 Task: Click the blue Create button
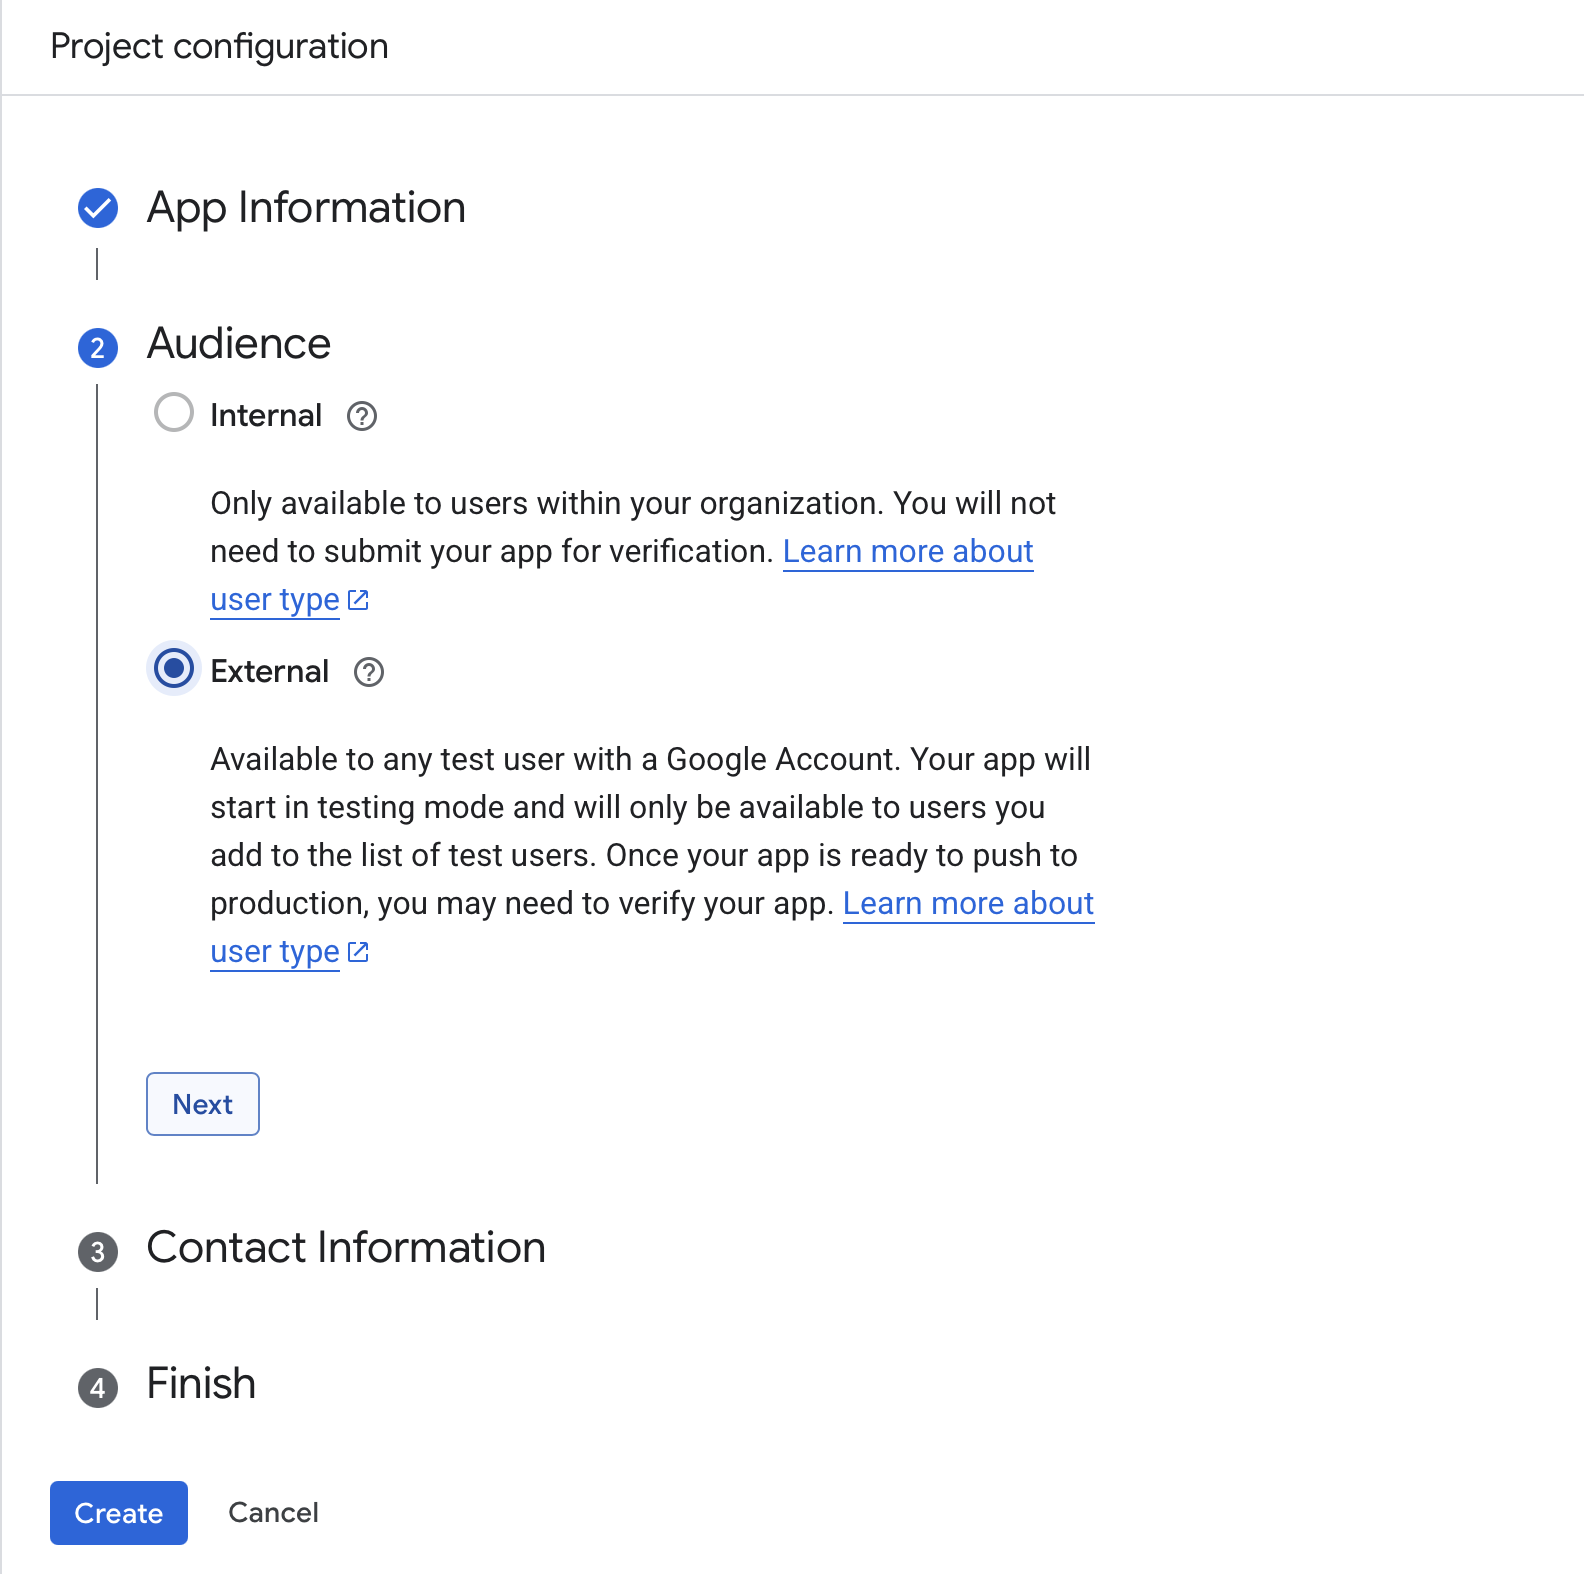click(x=119, y=1513)
